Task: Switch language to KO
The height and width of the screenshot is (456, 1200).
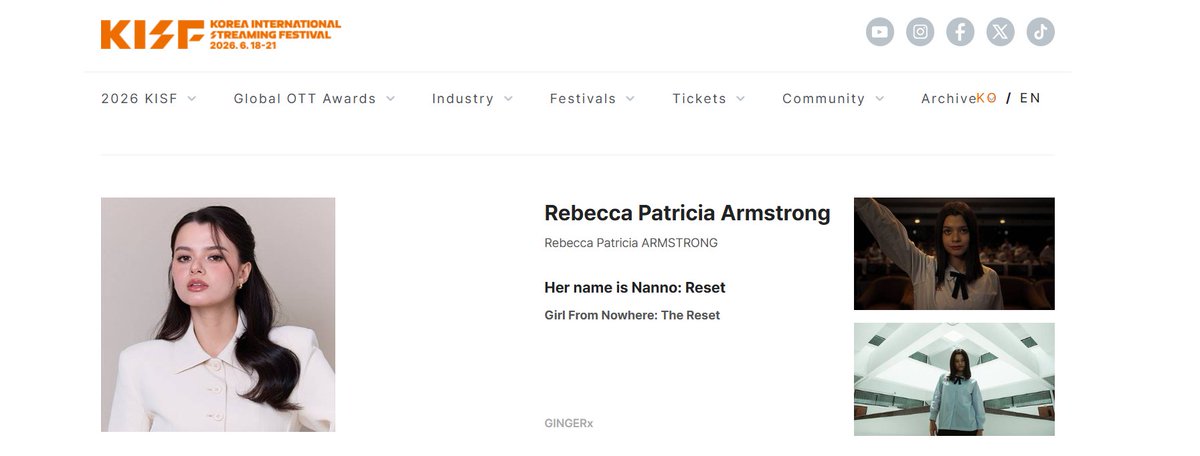Action: (987, 98)
